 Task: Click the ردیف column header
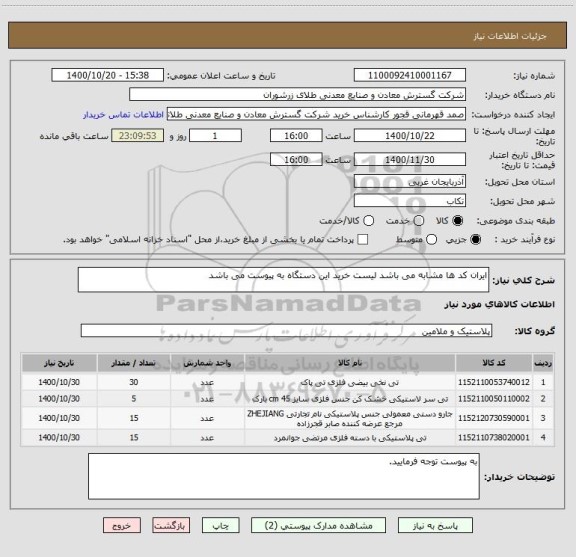(543, 363)
